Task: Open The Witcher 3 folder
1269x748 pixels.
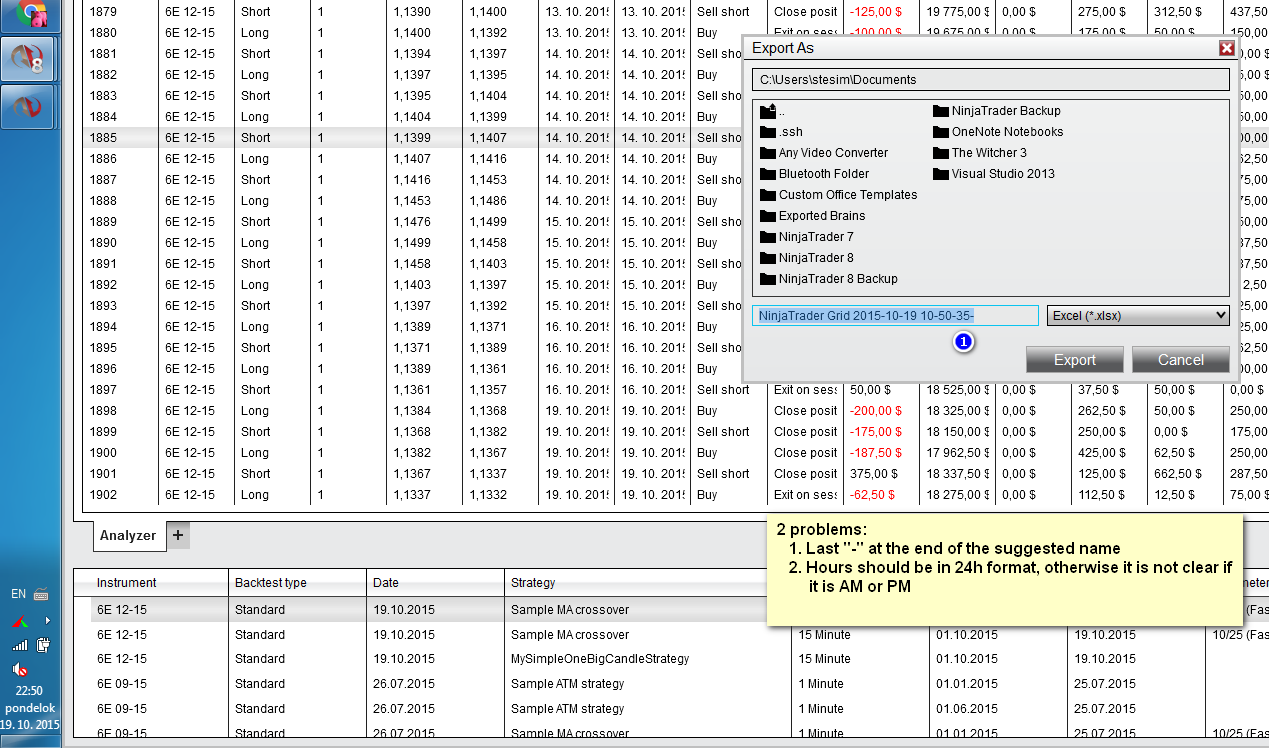Action: tap(980, 153)
